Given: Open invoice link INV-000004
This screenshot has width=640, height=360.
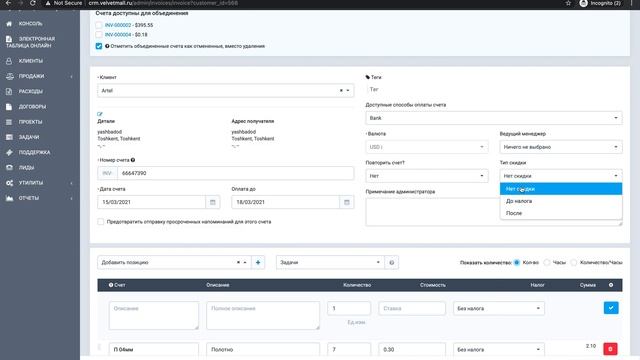Looking at the screenshot, I should pos(118,35).
